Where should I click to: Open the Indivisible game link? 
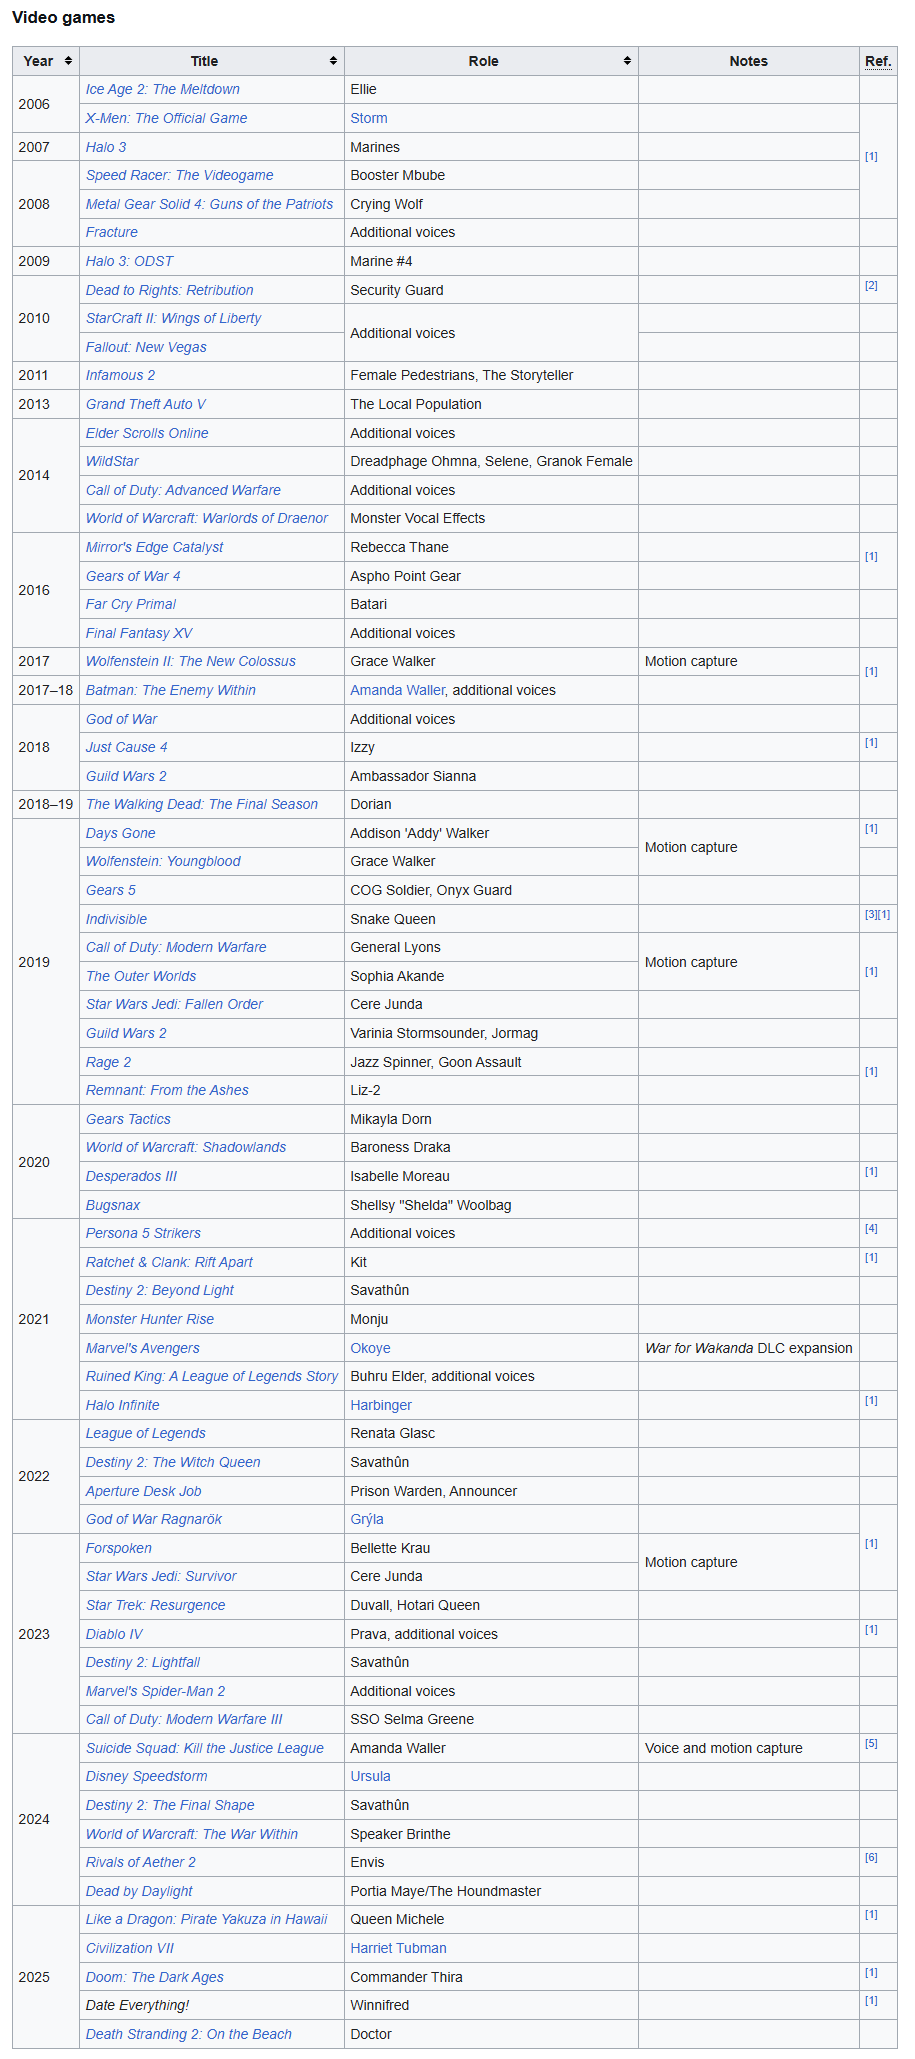[x=116, y=919]
